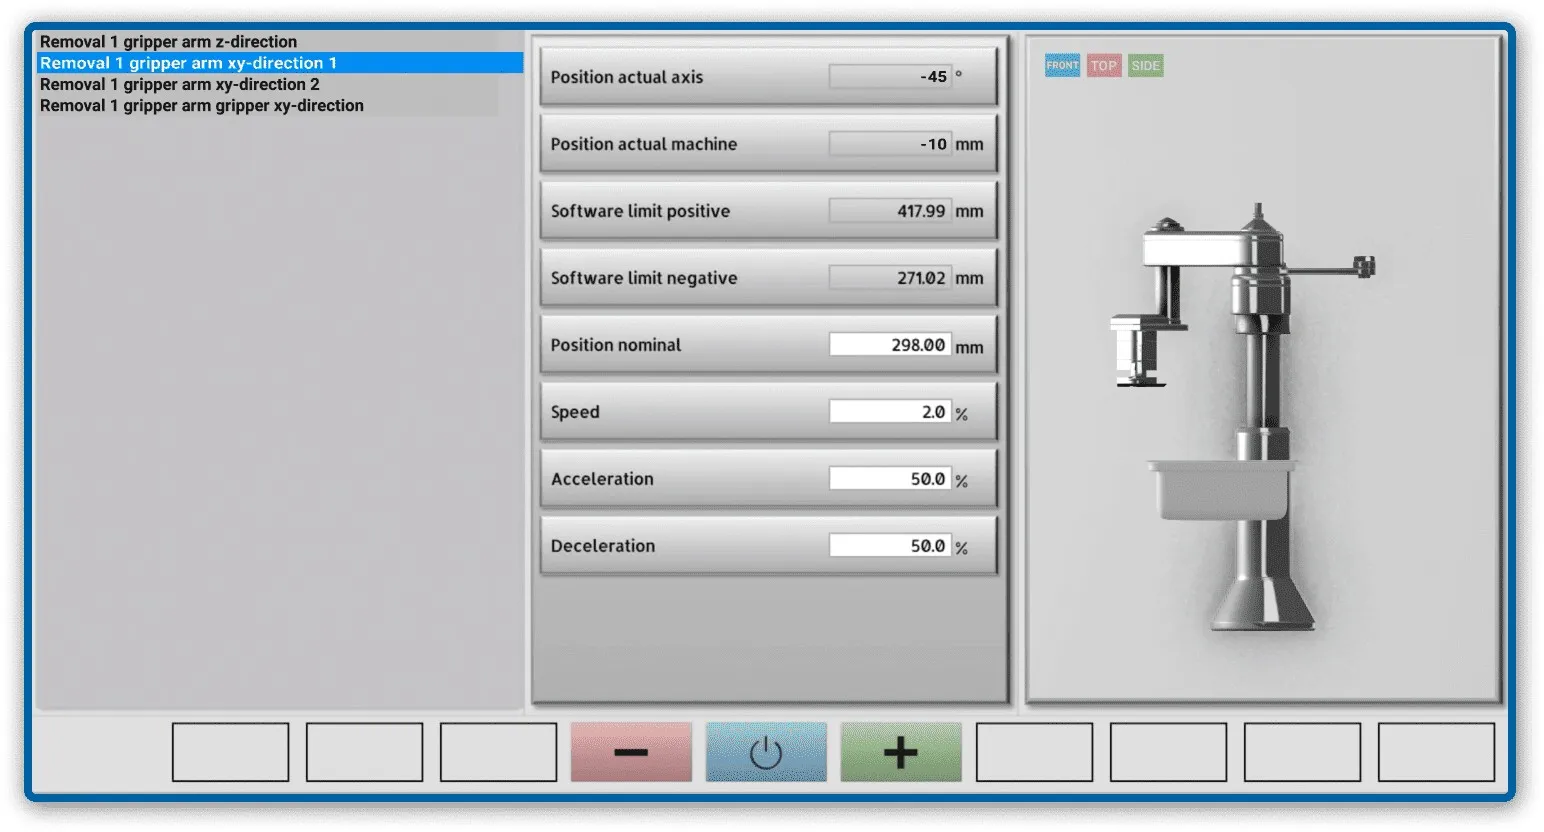The height and width of the screenshot is (832, 1544).
Task: Click the blue power button
Action: pos(766,752)
